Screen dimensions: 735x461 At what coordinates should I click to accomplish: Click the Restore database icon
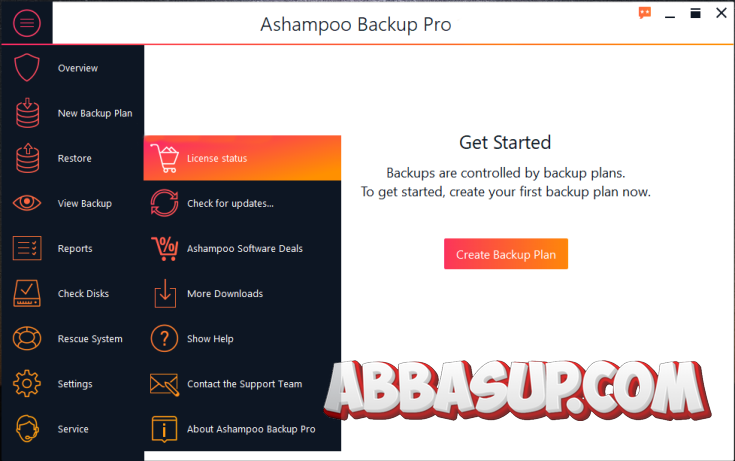click(x=27, y=158)
